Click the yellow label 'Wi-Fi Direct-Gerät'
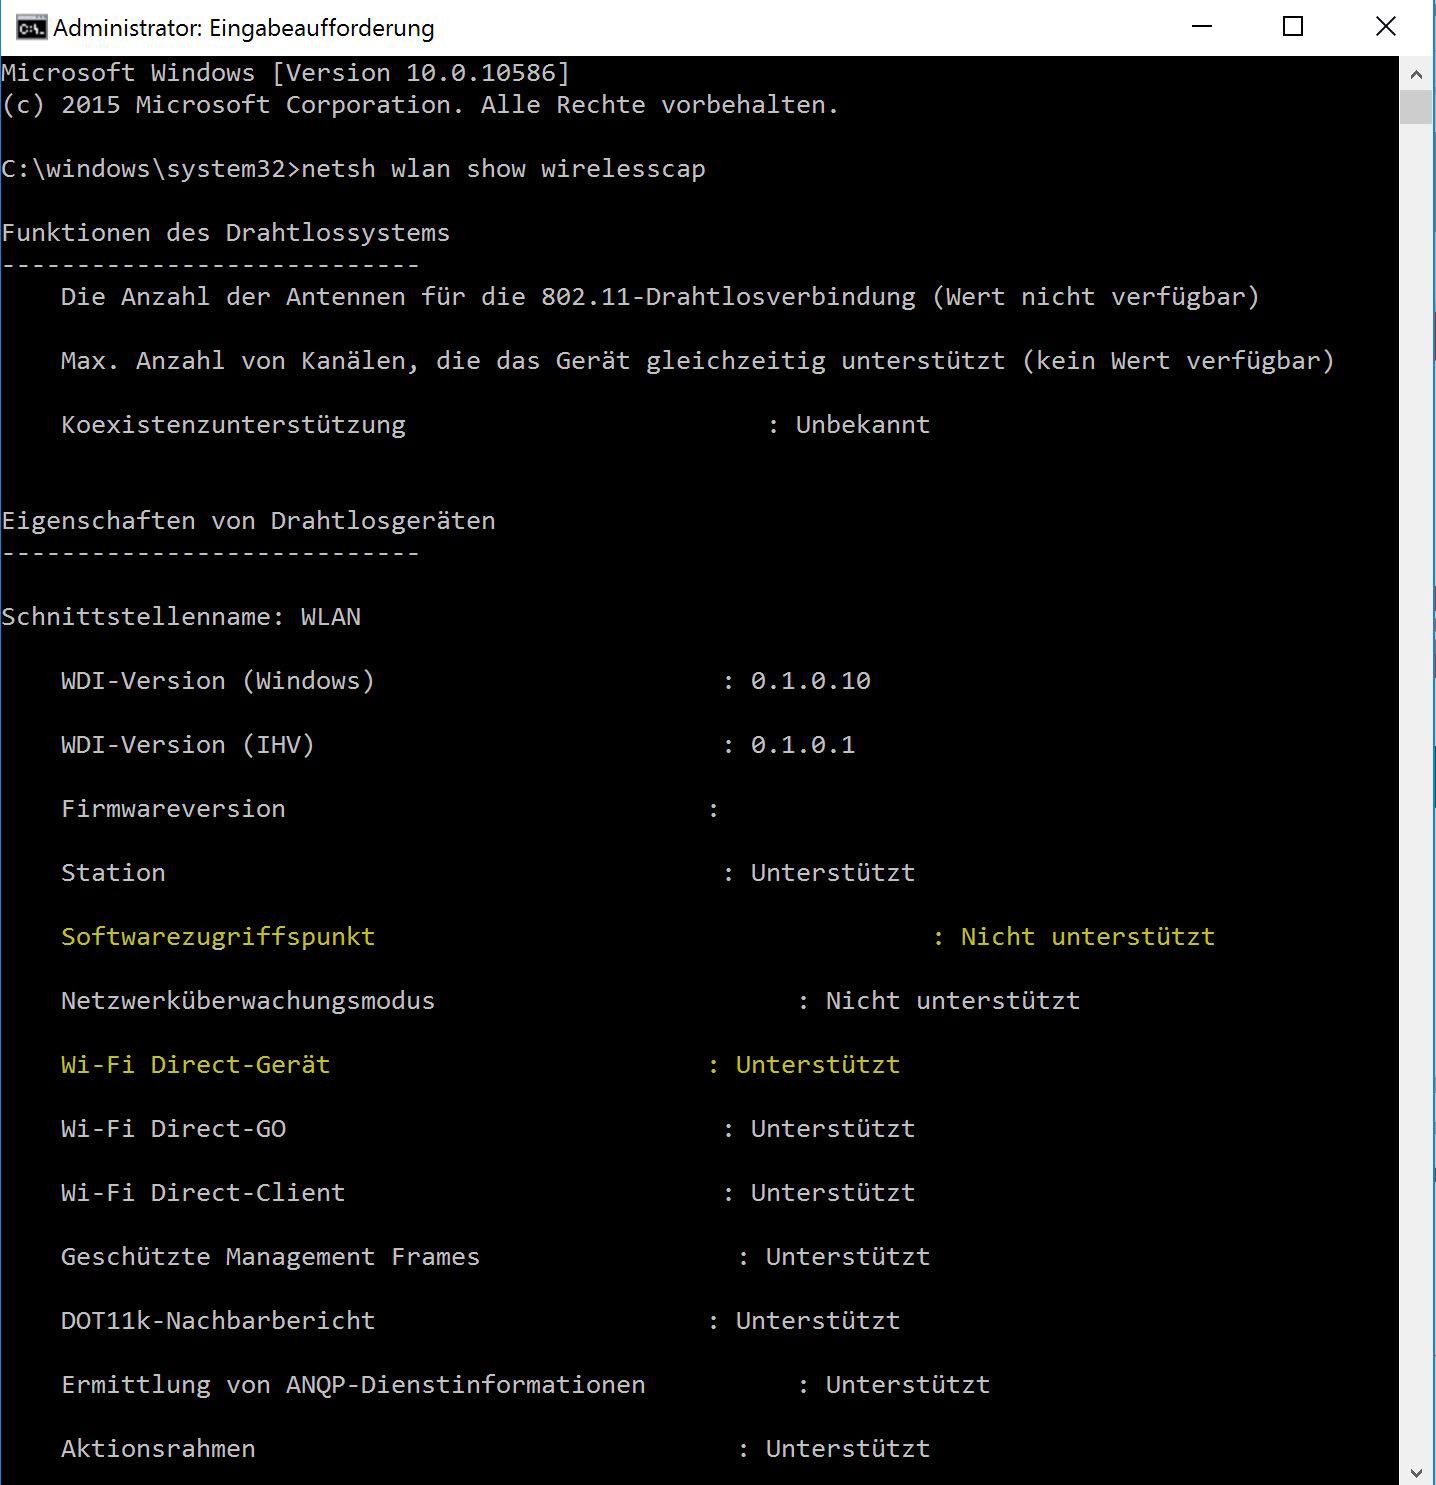The image size is (1436, 1485). [196, 1065]
